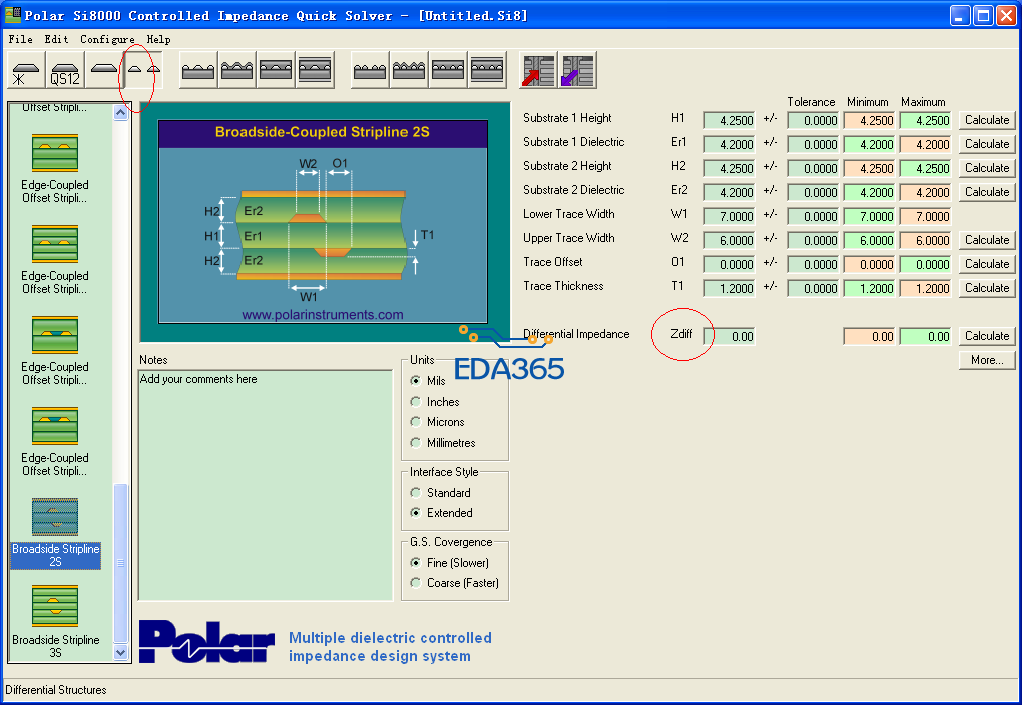Click the W1 maximum value field
This screenshot has width=1022, height=705.
tap(926, 216)
